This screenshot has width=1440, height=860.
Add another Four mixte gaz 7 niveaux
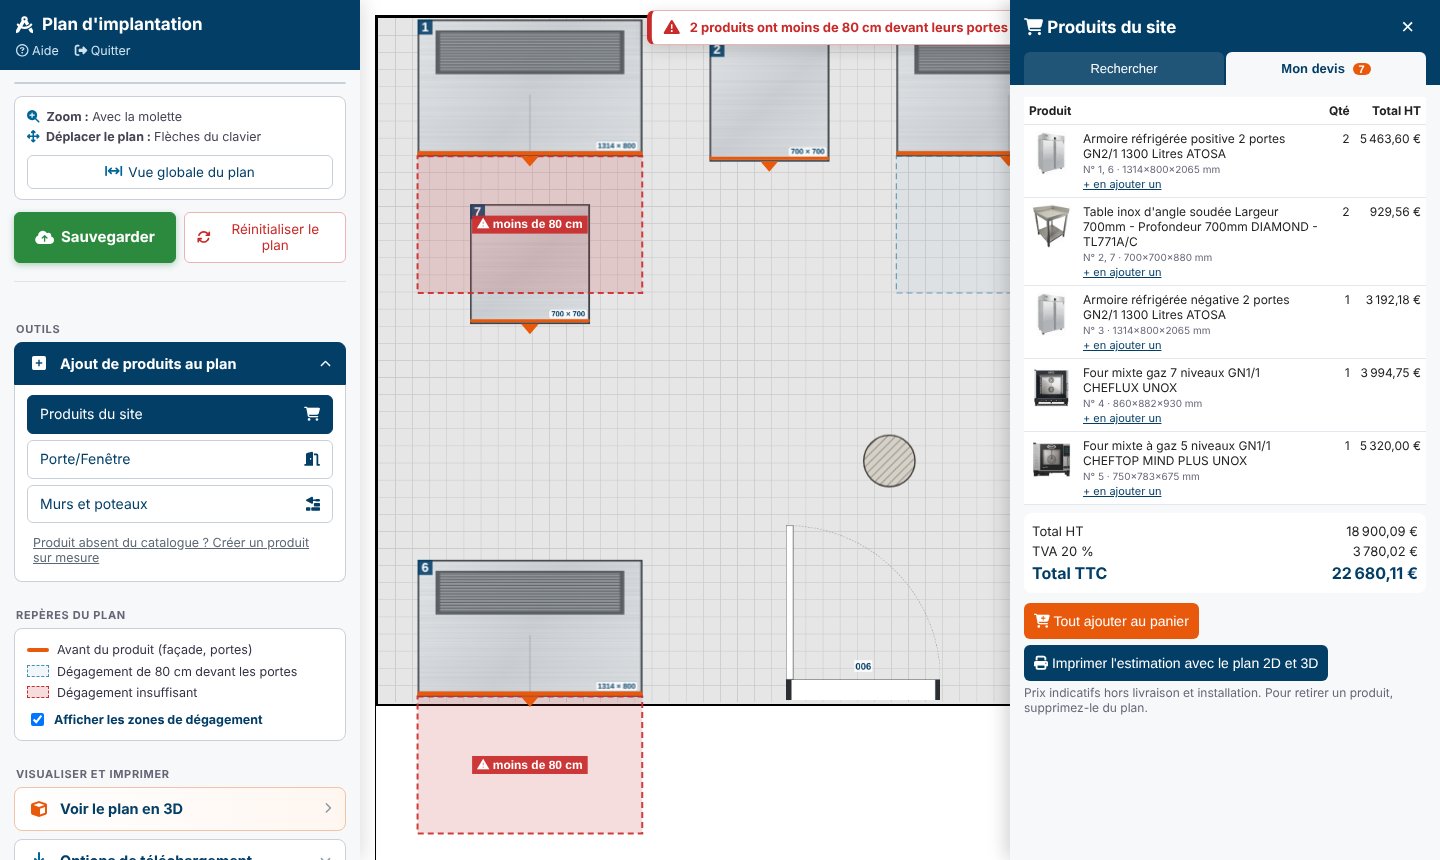[x=1122, y=419]
